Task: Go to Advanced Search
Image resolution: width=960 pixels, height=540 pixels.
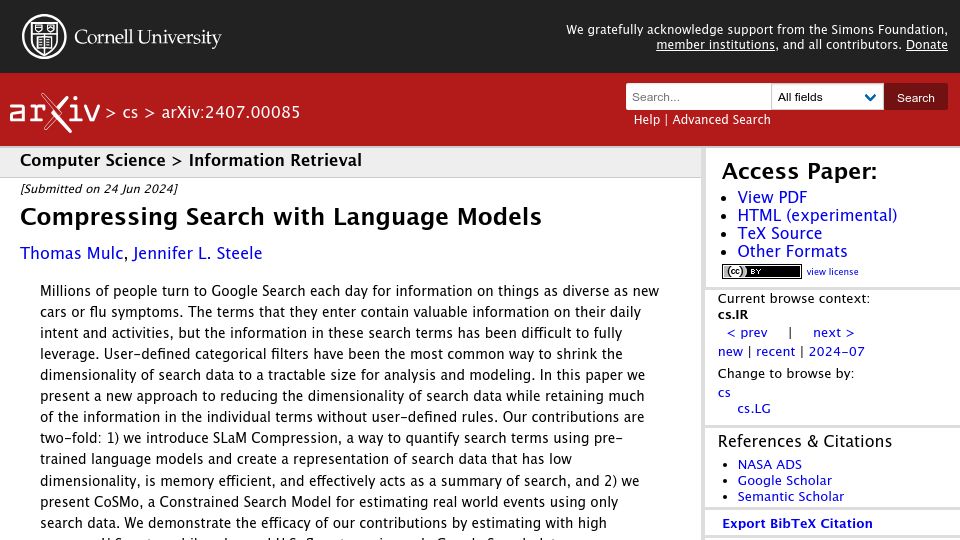Action: point(721,119)
